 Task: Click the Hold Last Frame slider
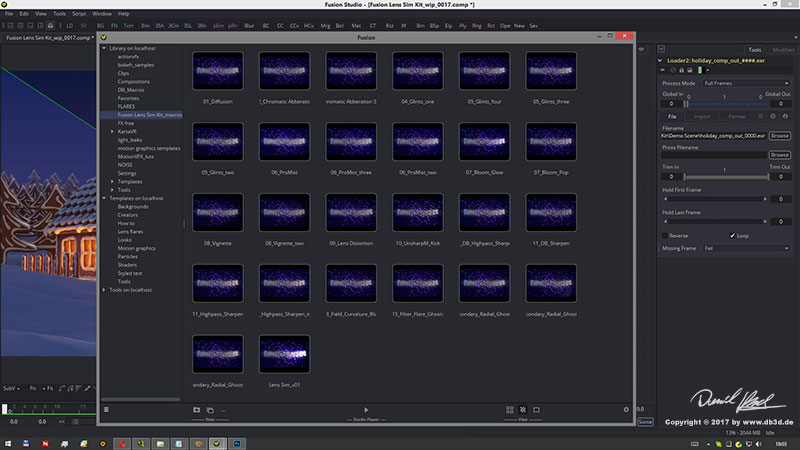point(715,221)
